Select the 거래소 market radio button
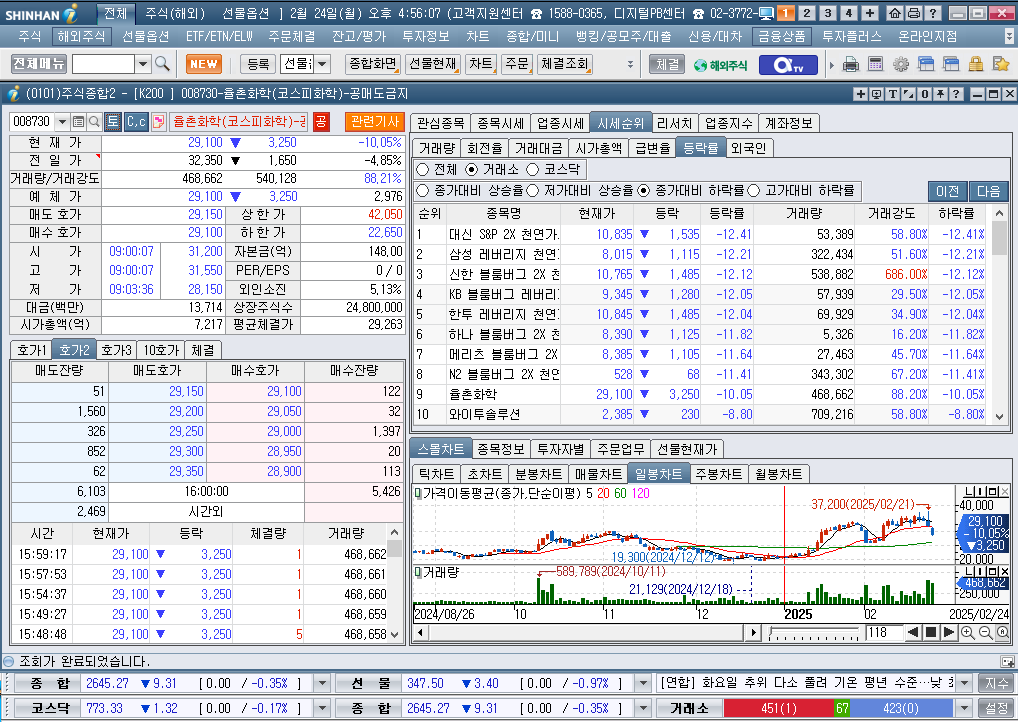Viewport: 1018px width, 722px height. [472, 169]
